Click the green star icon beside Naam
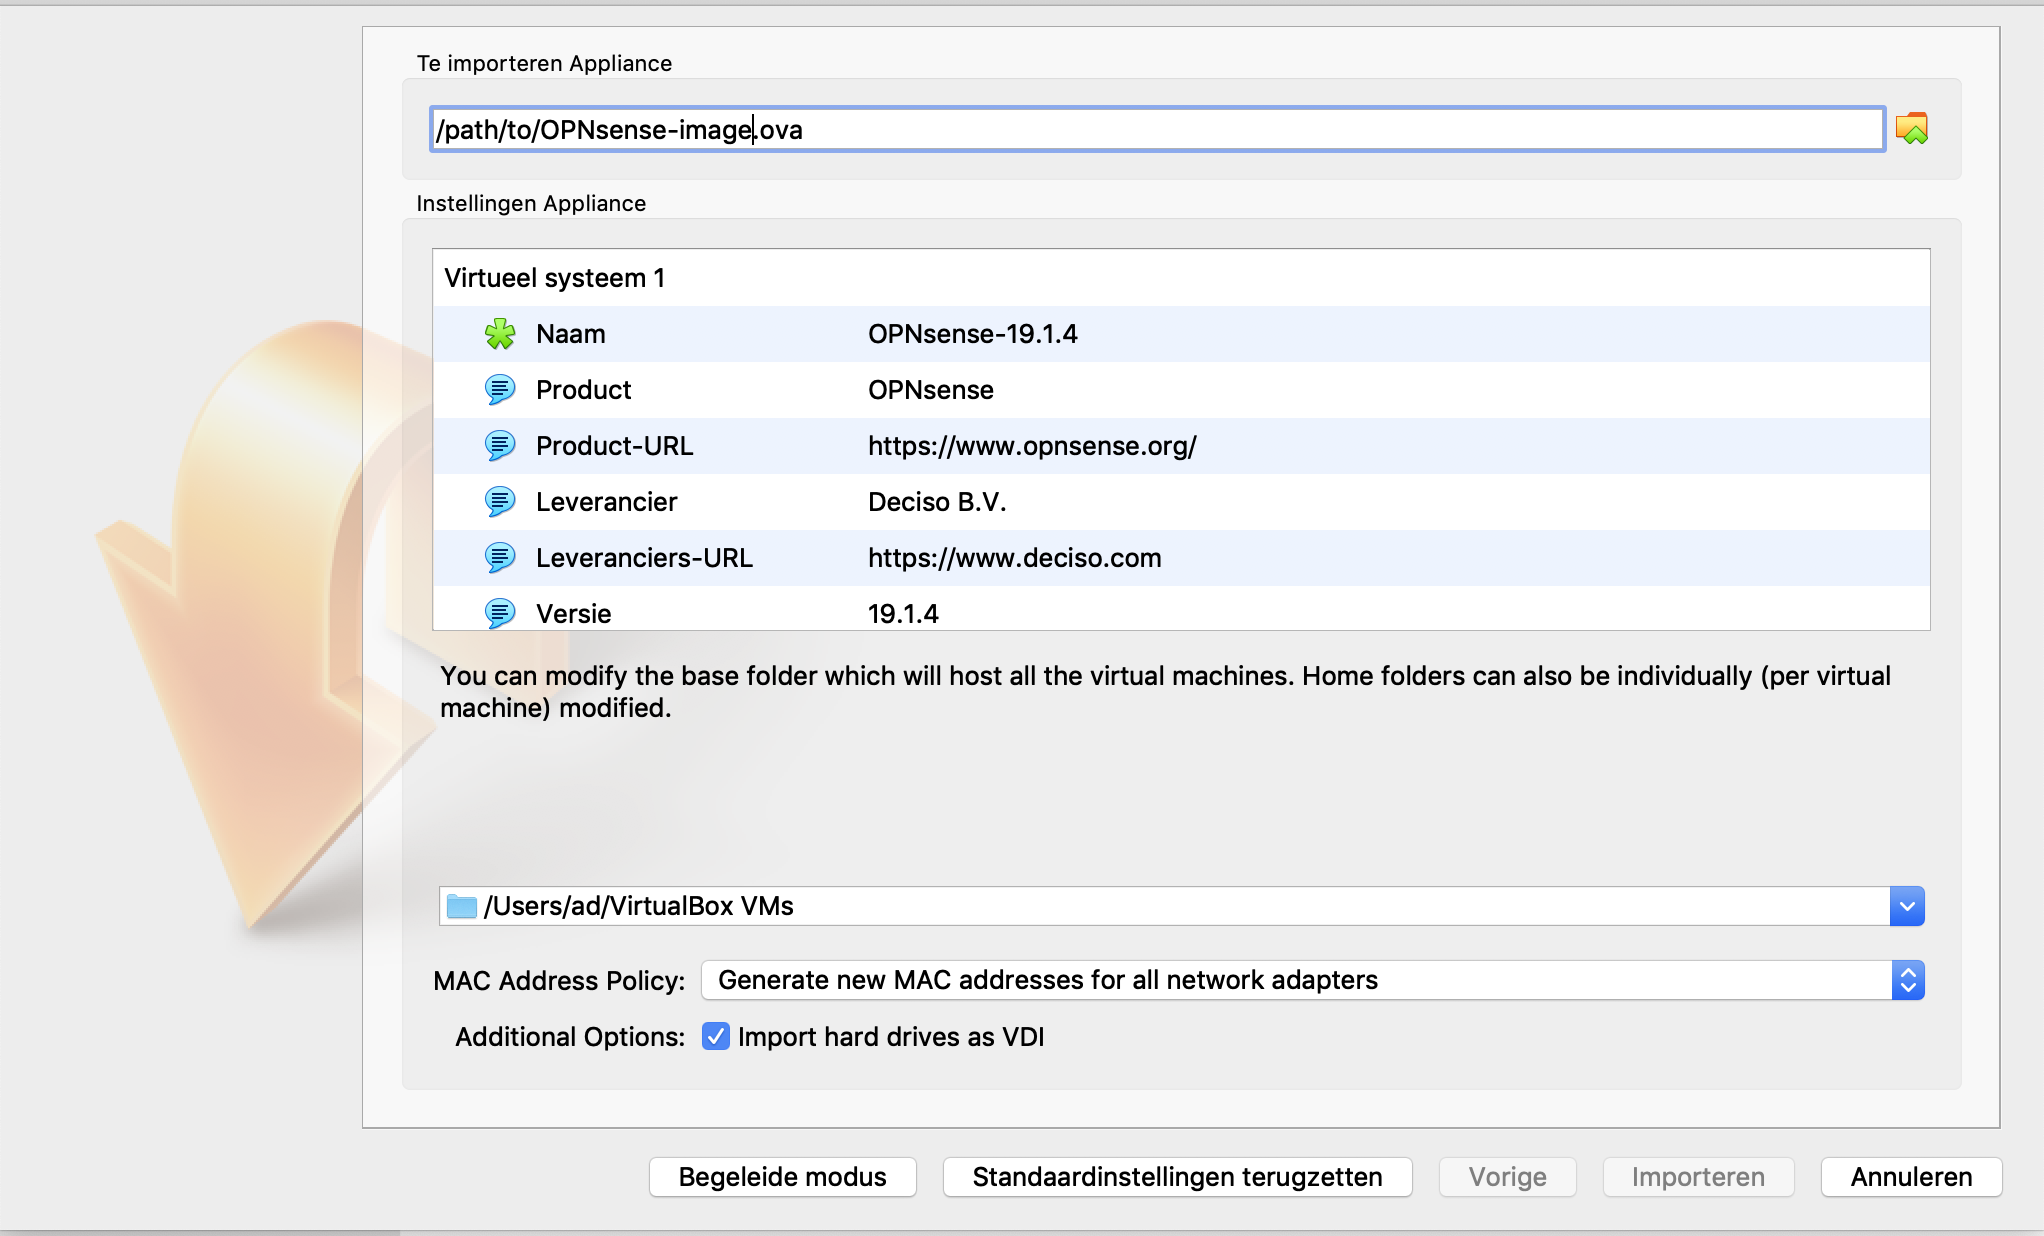This screenshot has height=1236, width=2044. (500, 334)
